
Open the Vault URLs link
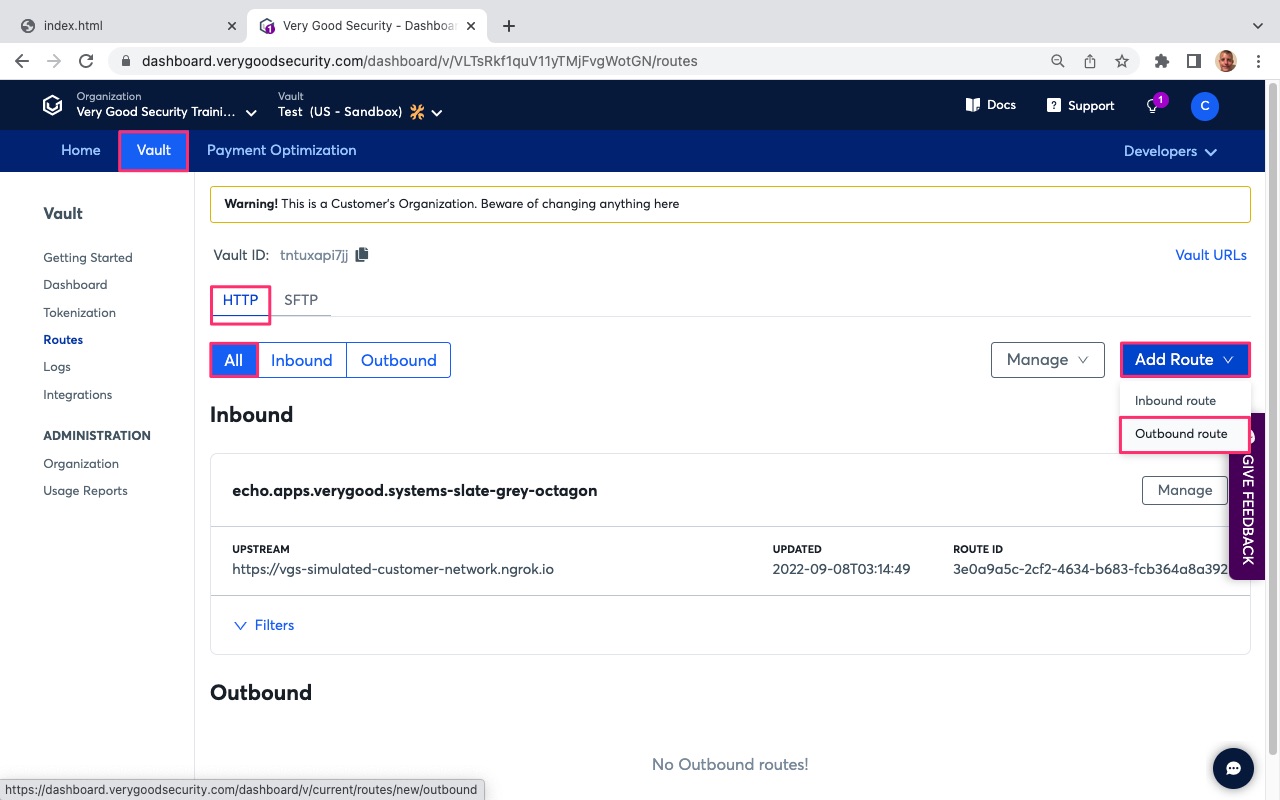(x=1211, y=255)
